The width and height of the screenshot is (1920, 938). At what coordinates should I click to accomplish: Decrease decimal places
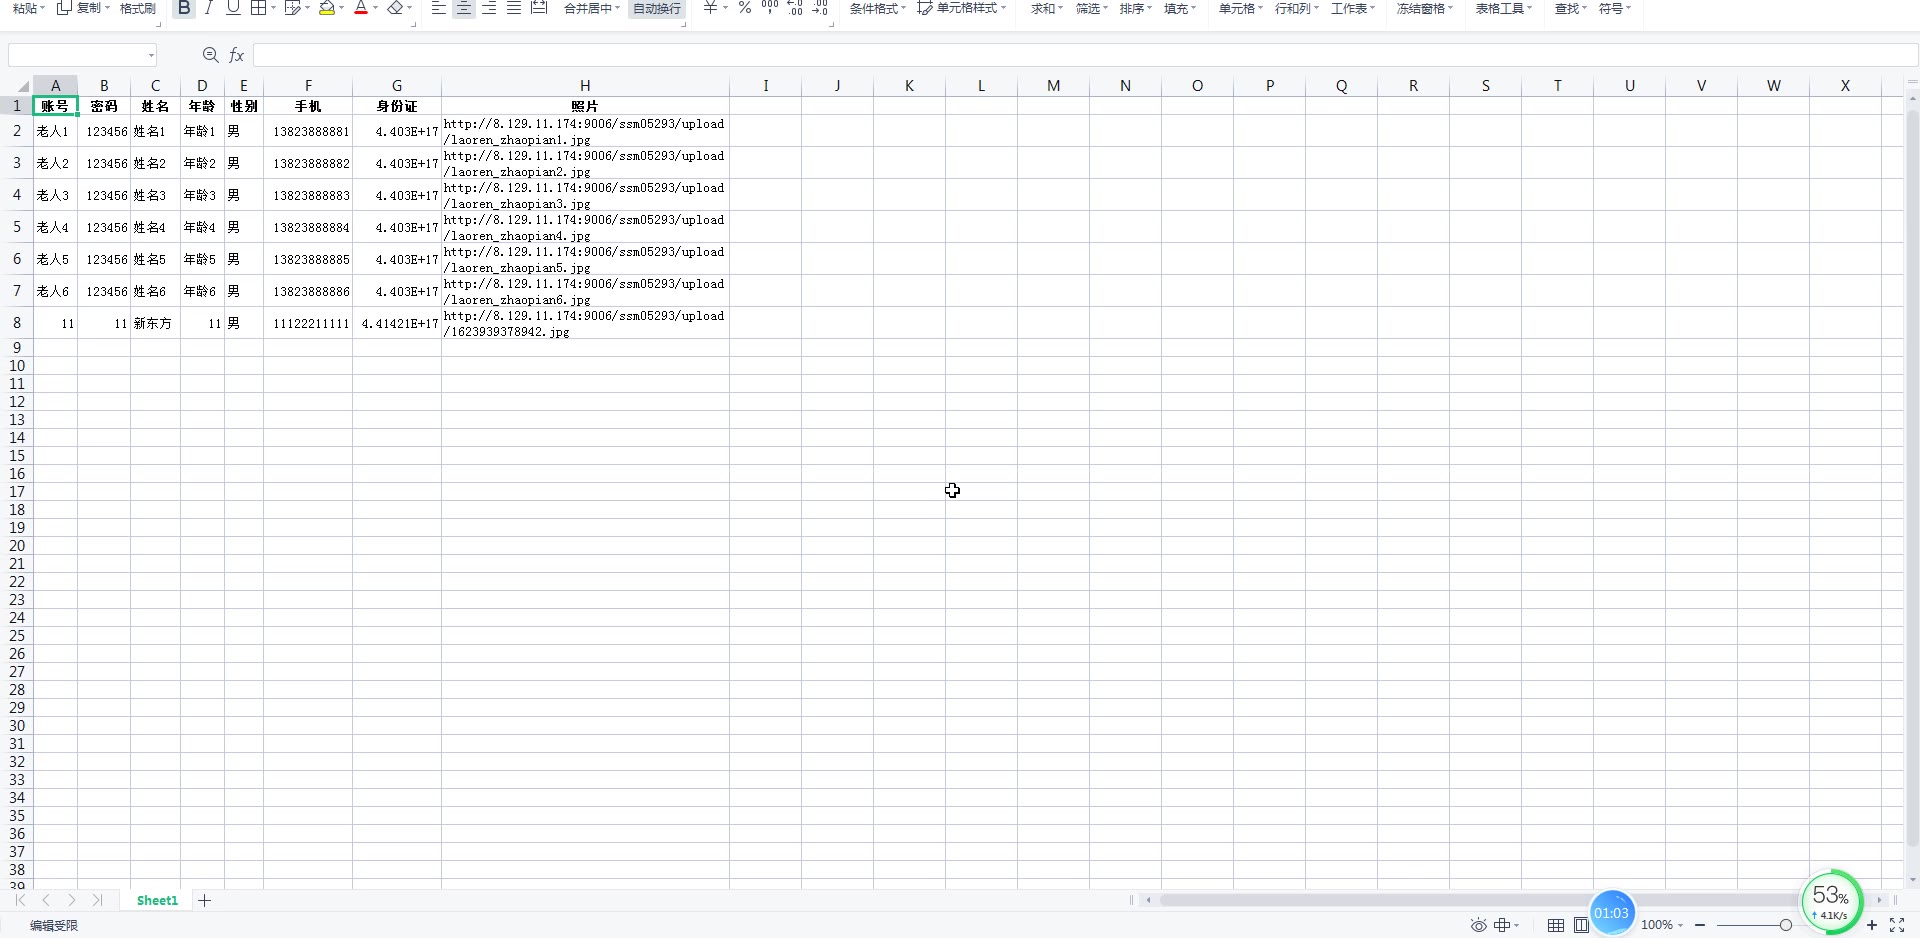pyautogui.click(x=820, y=8)
